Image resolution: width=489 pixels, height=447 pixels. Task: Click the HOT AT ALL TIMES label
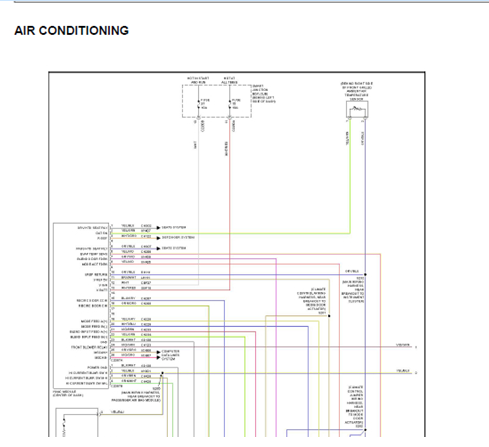[x=229, y=80]
